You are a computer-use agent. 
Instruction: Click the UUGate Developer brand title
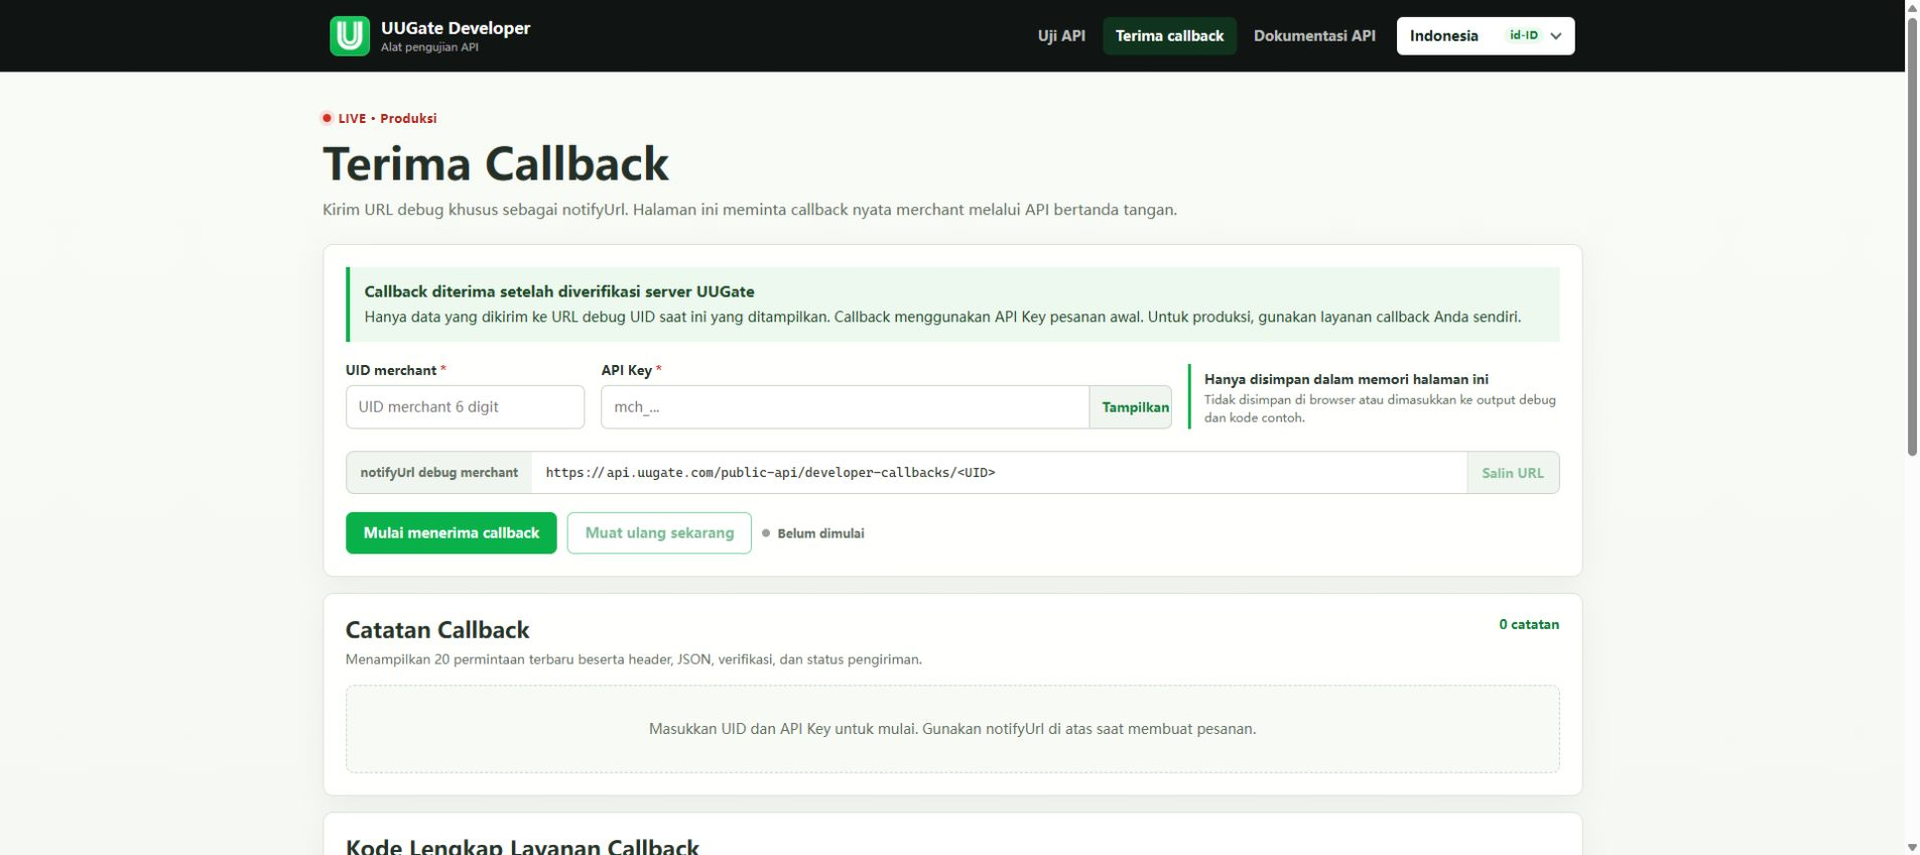point(455,28)
